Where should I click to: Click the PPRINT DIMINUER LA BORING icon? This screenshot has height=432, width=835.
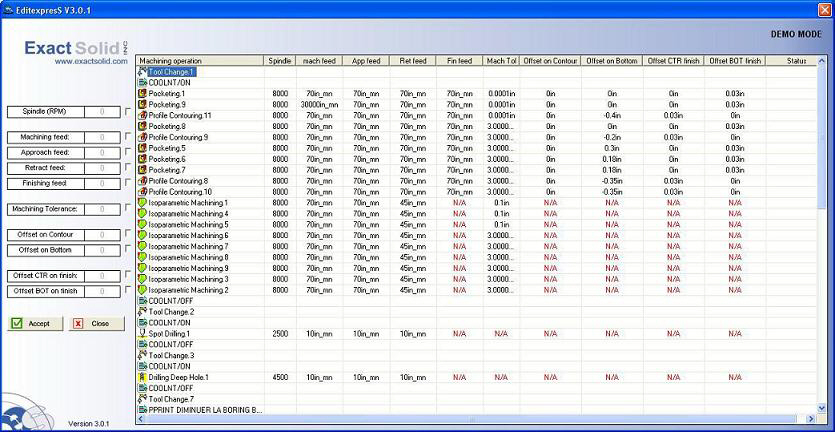click(142, 409)
